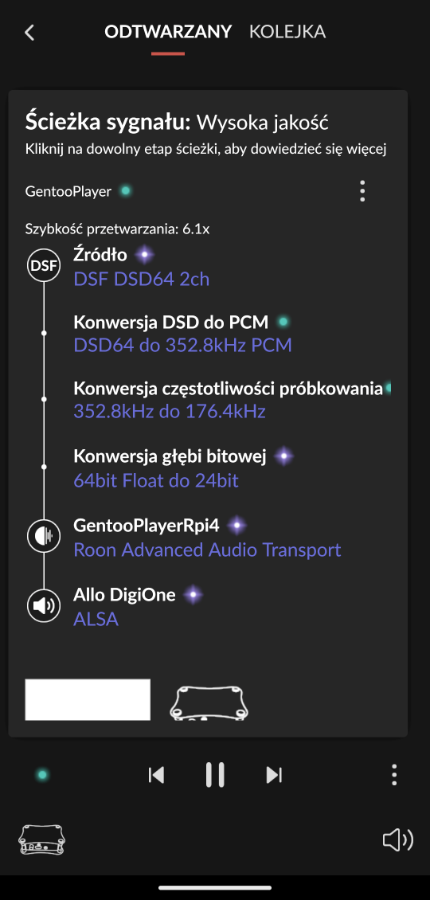Open the zone picker device icon
Screen dimensions: 430x900
pyautogui.click(x=42, y=841)
